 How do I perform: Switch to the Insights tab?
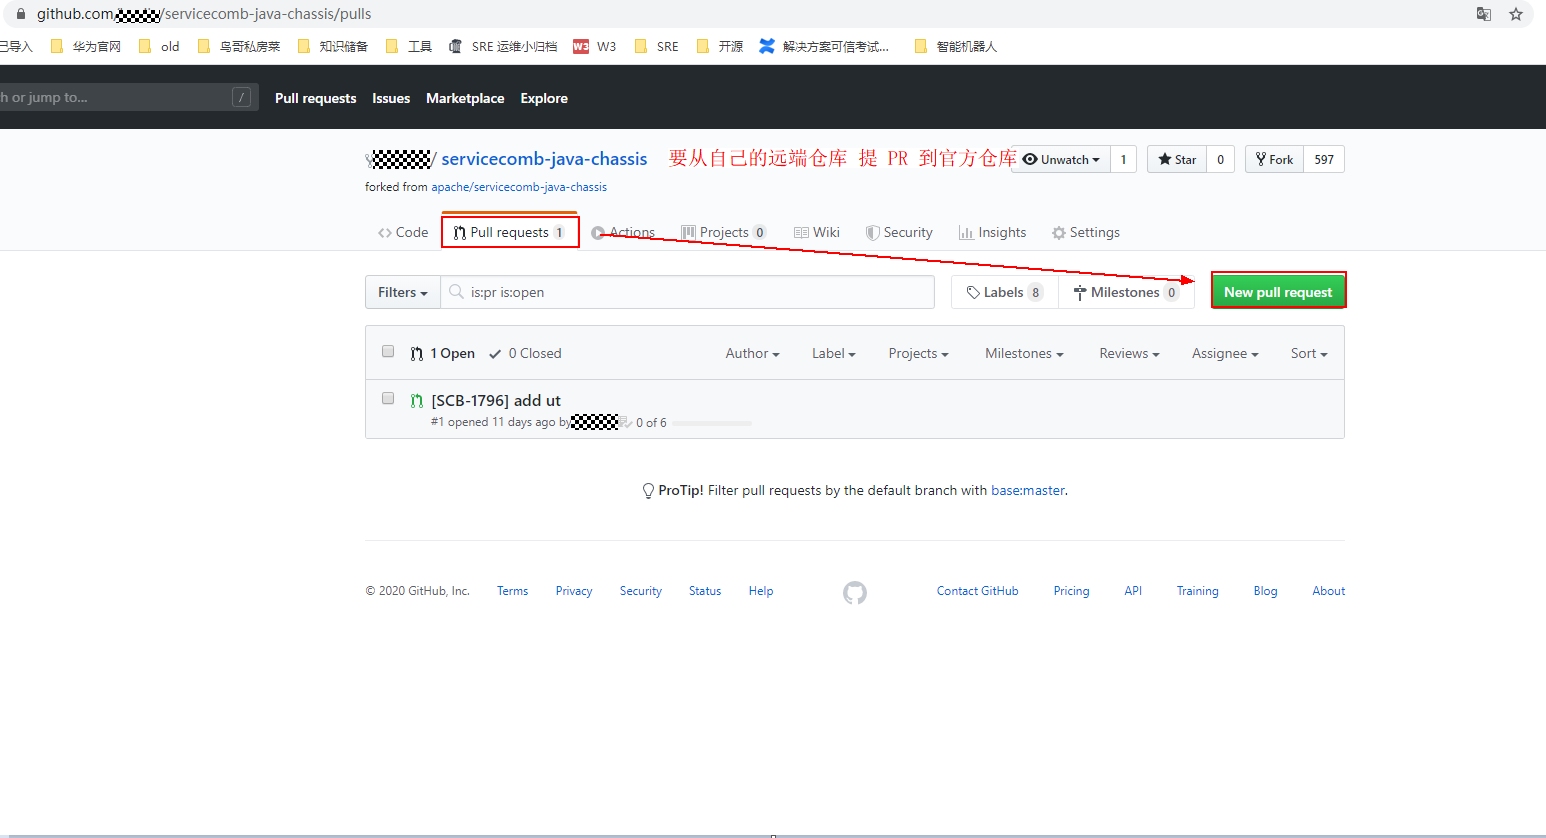[x=993, y=232]
